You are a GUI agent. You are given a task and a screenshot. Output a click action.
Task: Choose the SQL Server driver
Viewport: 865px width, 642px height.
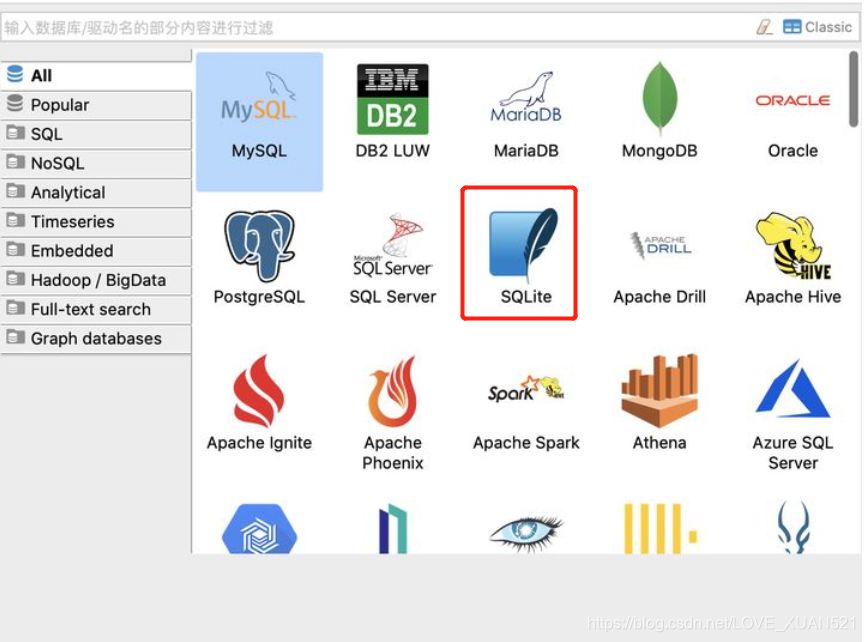pos(392,259)
